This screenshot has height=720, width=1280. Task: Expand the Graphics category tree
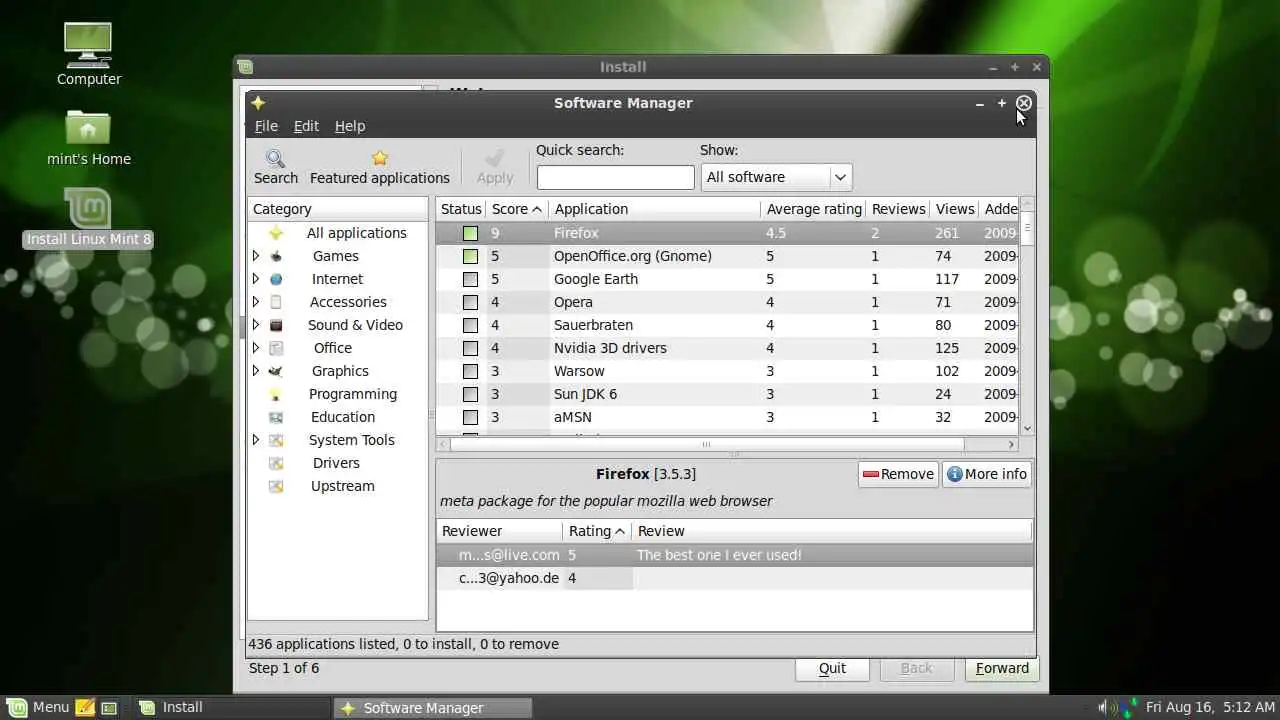click(x=256, y=371)
